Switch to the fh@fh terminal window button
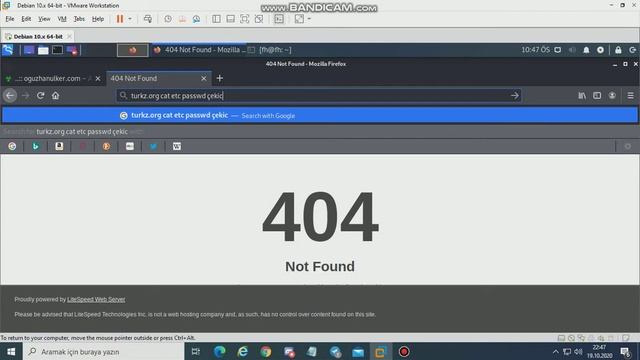Image resolution: width=640 pixels, height=360 pixels. (x=270, y=50)
